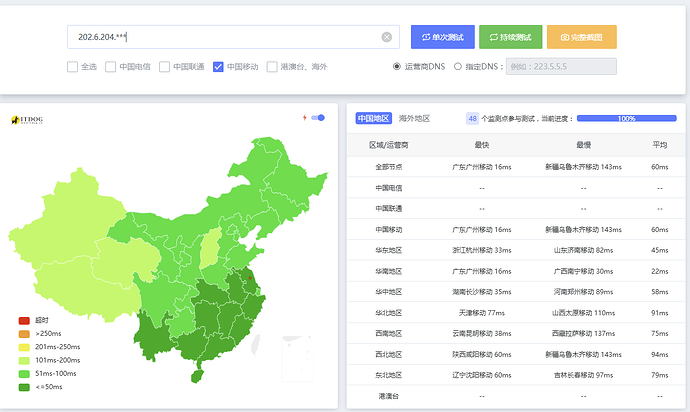This screenshot has width=690, height=412.
Task: Click the custom DNS input field
Action: [559, 67]
